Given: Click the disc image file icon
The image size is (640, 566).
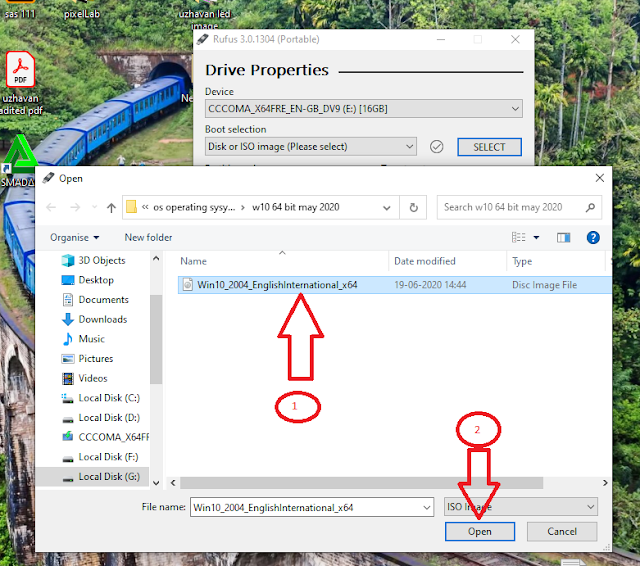Looking at the screenshot, I should click(187, 284).
